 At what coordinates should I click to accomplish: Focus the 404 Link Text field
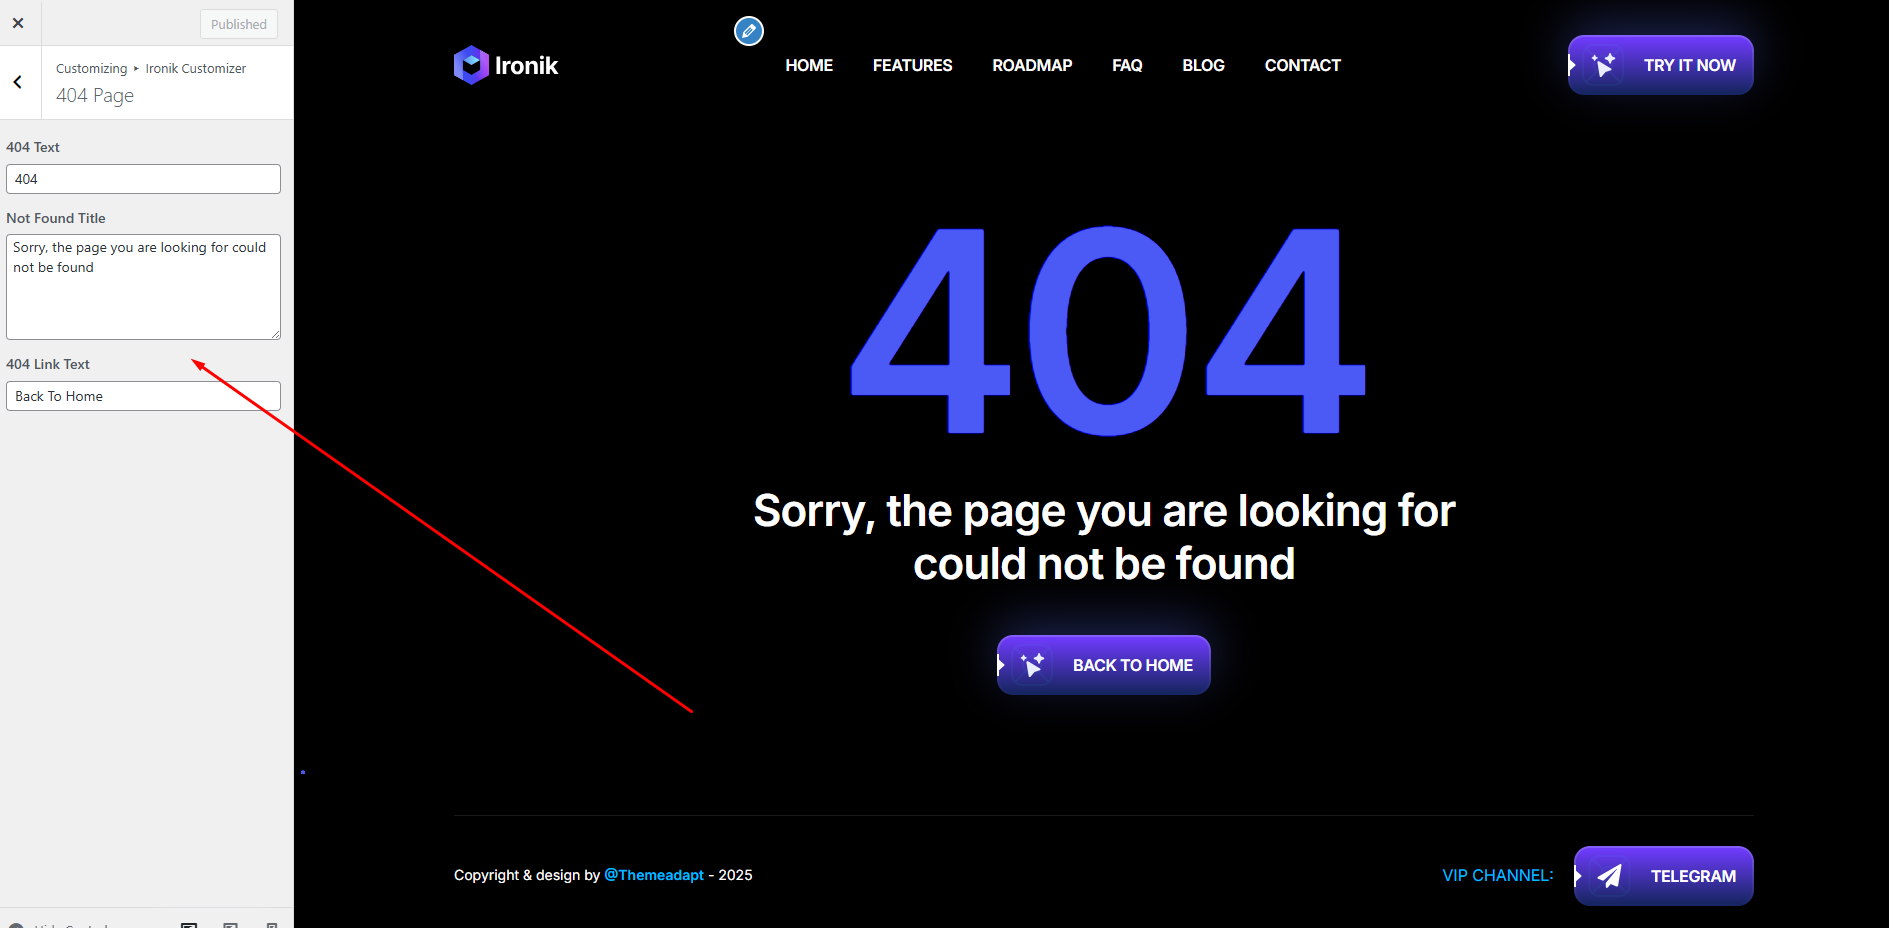pos(143,396)
